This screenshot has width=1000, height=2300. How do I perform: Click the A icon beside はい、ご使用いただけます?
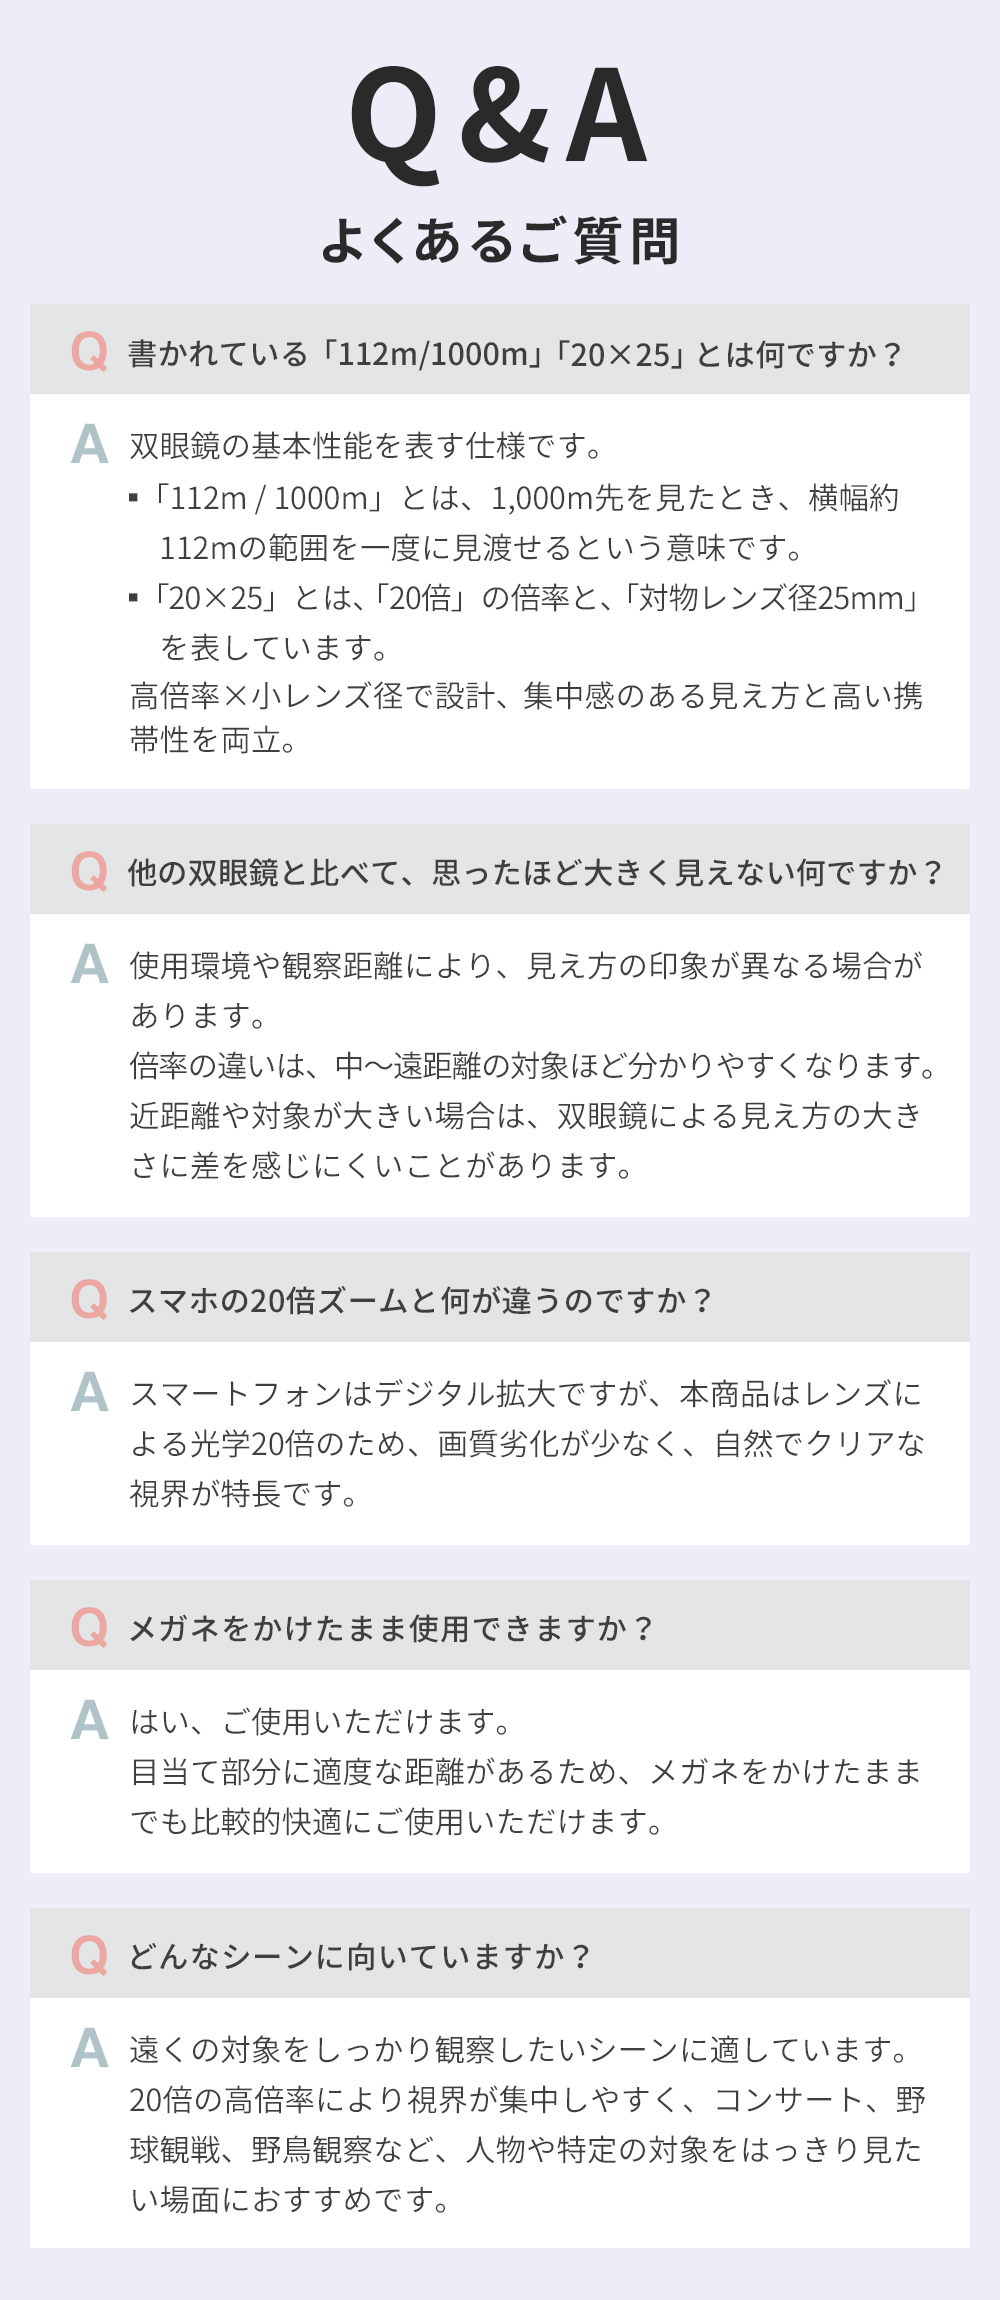(89, 1720)
